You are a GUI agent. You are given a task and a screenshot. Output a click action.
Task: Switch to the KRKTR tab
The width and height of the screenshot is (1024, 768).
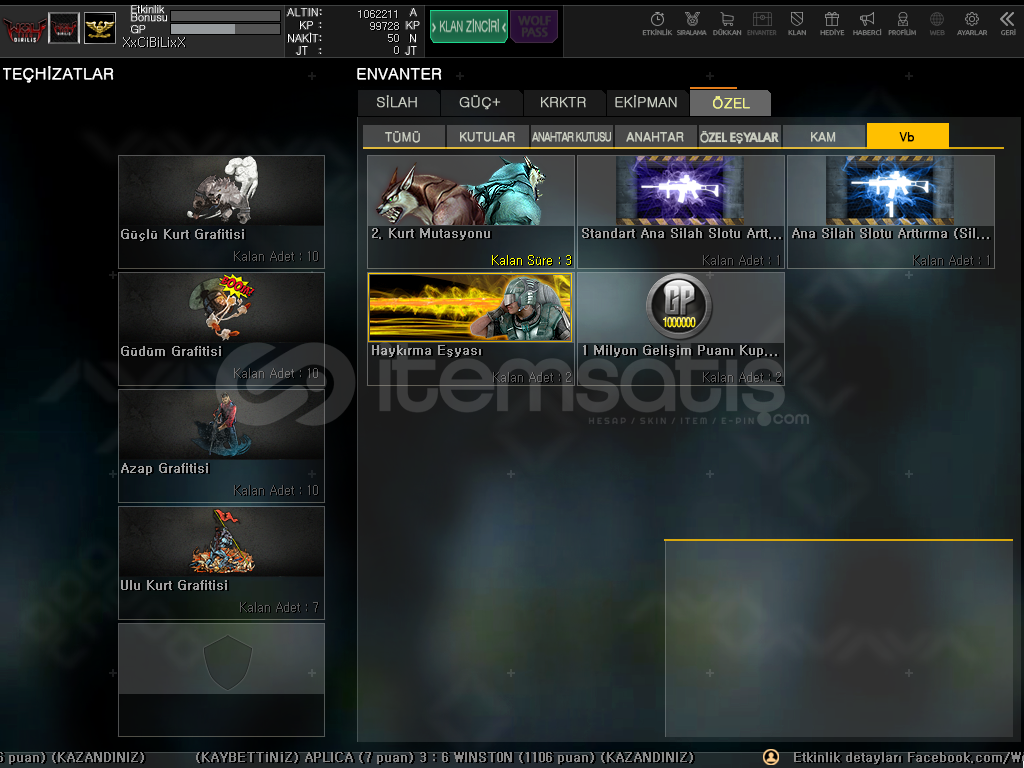(563, 103)
